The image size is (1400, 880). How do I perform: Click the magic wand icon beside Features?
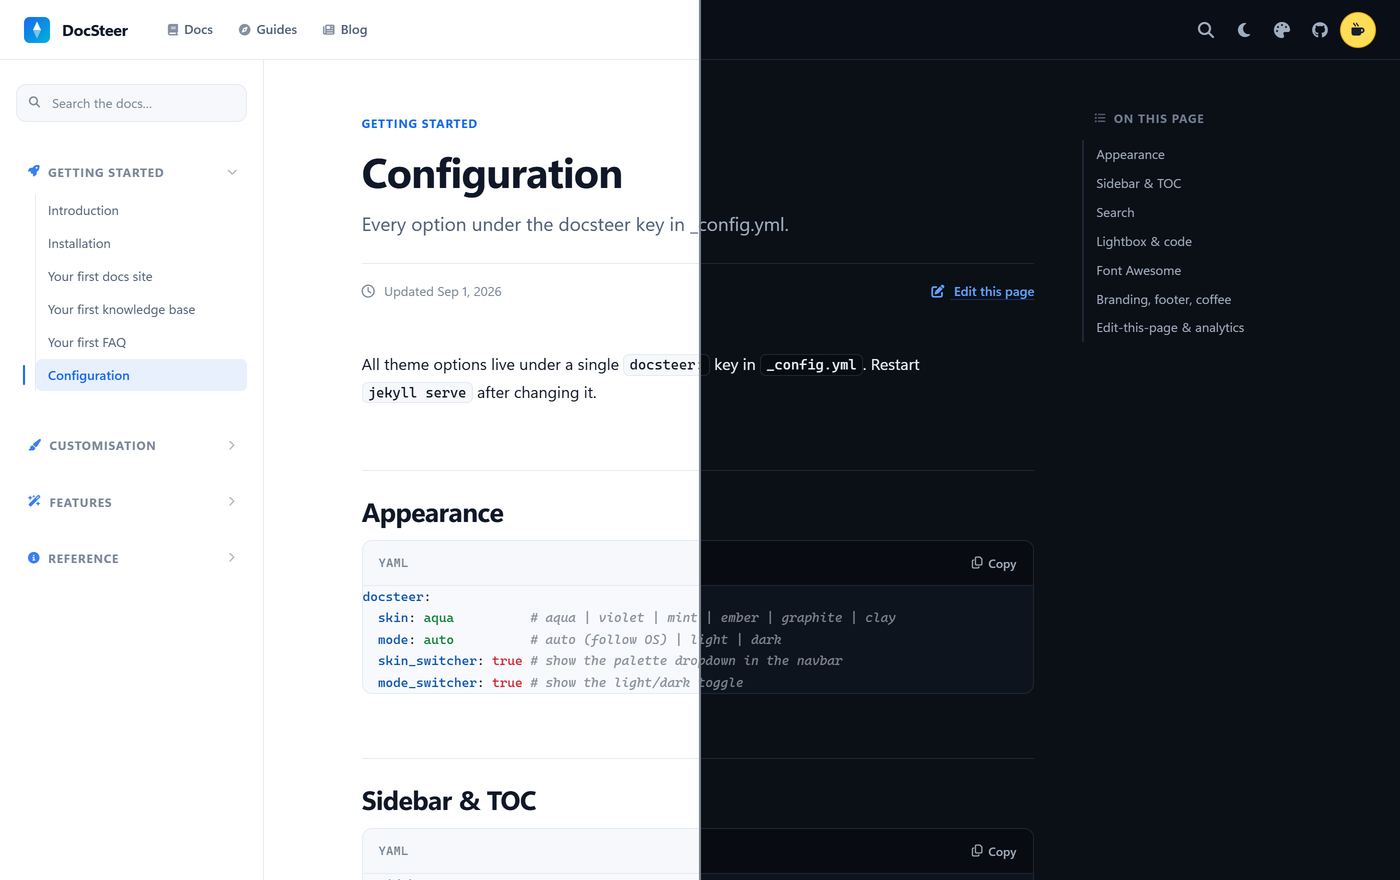click(35, 501)
